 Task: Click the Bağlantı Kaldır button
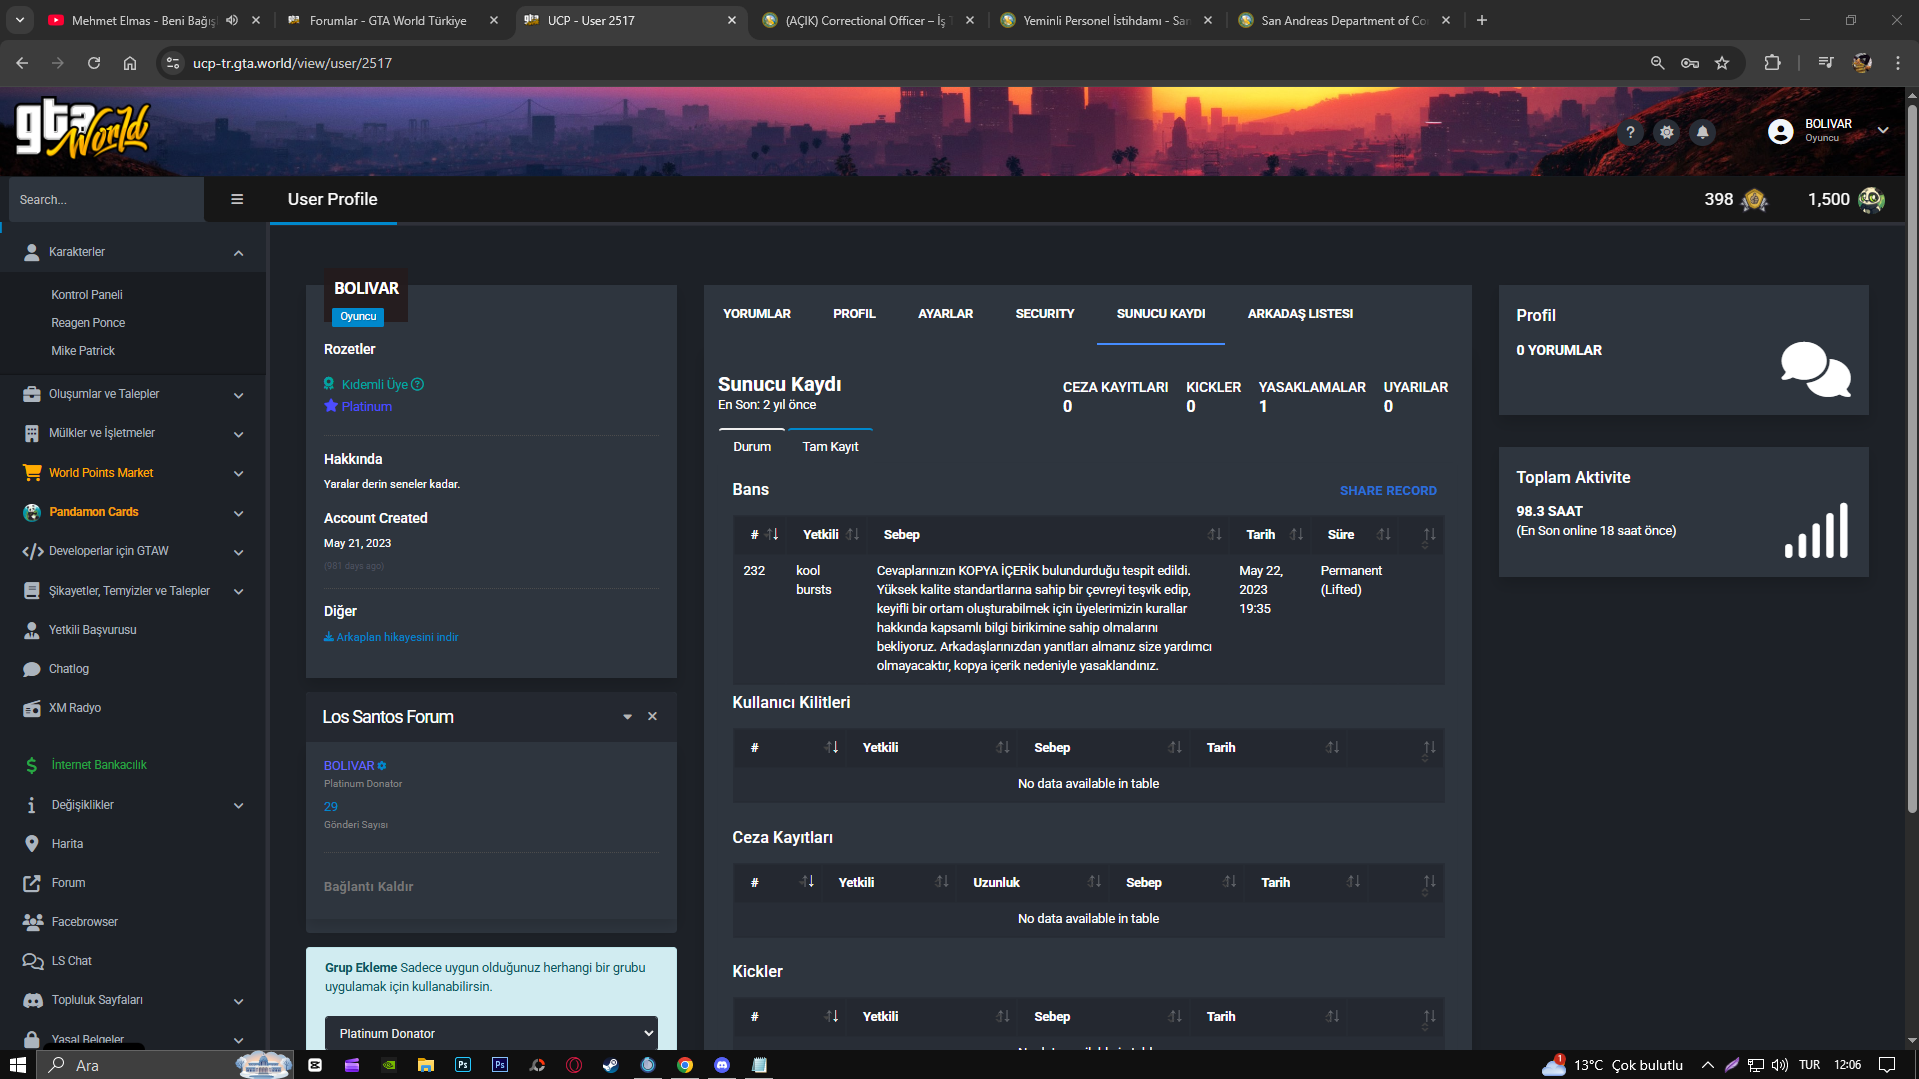point(368,887)
